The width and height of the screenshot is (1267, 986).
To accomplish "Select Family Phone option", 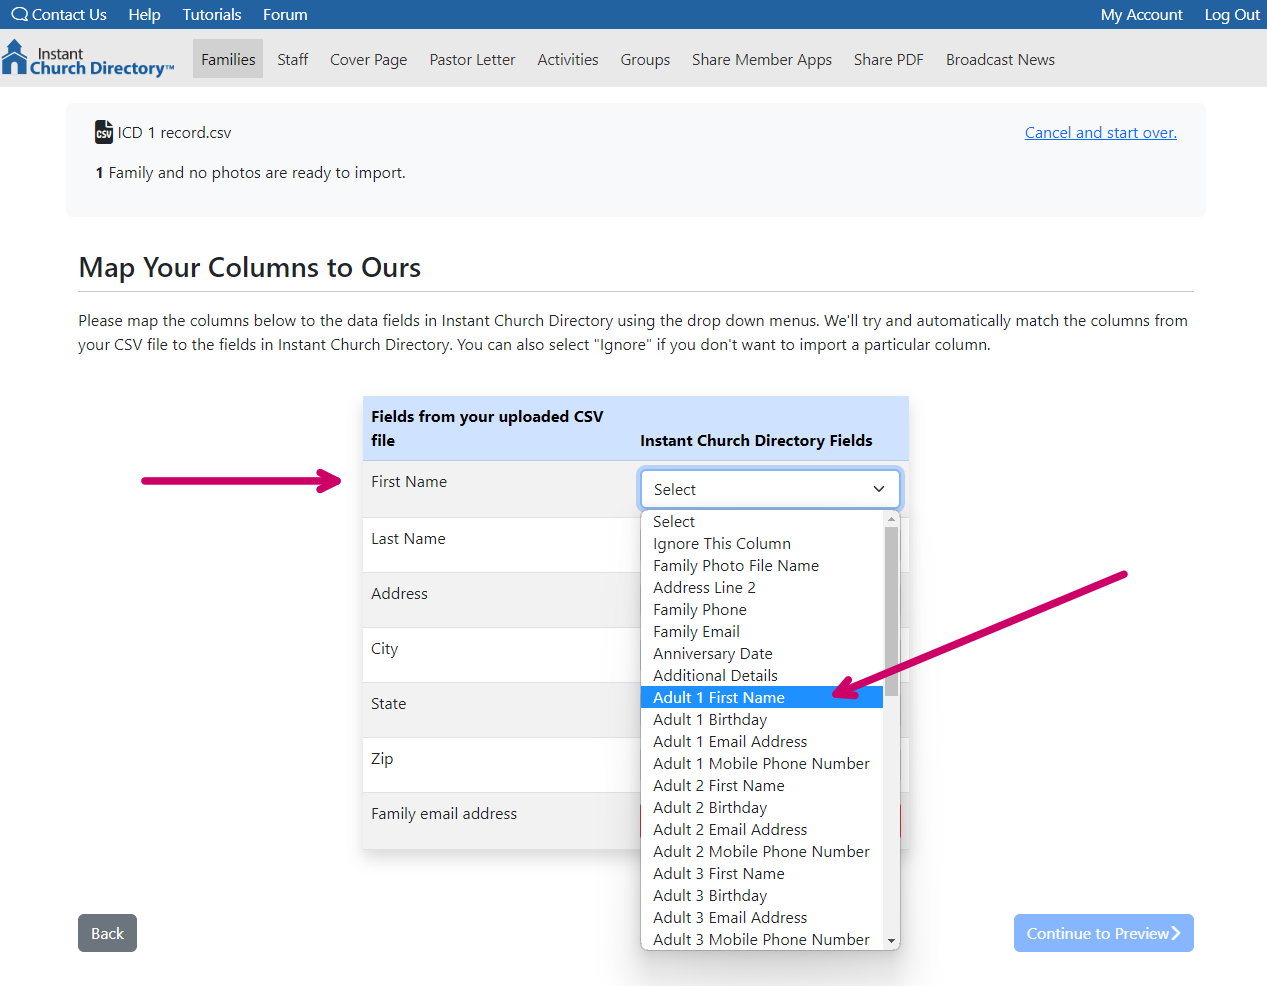I will point(762,609).
